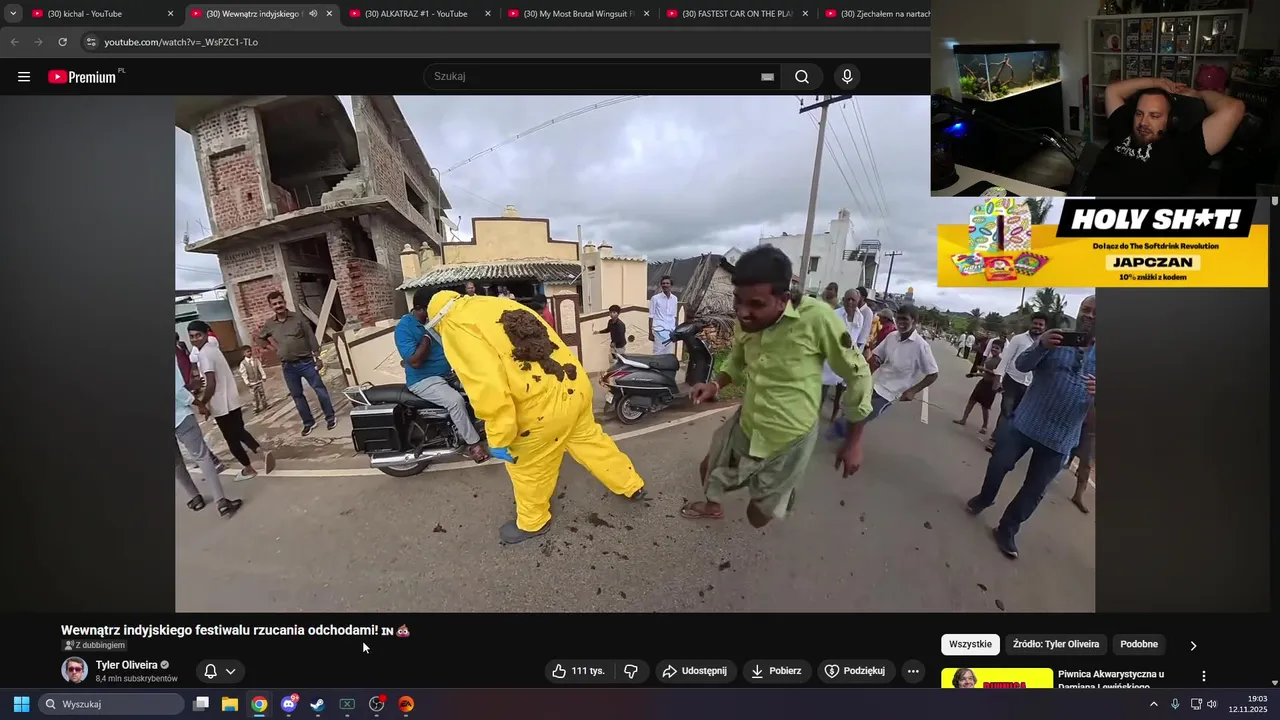The height and width of the screenshot is (720, 1280).
Task: Reload the YouTube page
Action: click(x=62, y=42)
